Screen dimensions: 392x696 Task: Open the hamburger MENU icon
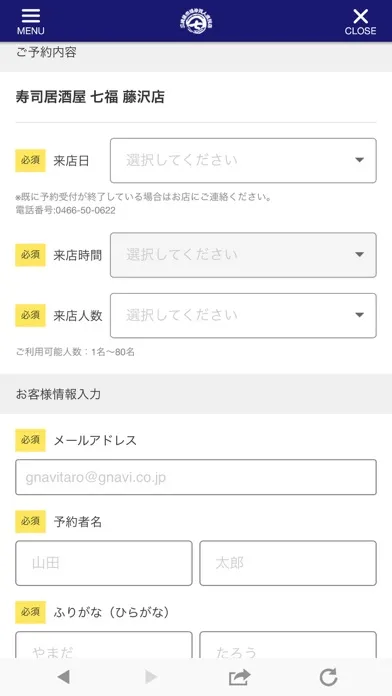(x=31, y=21)
